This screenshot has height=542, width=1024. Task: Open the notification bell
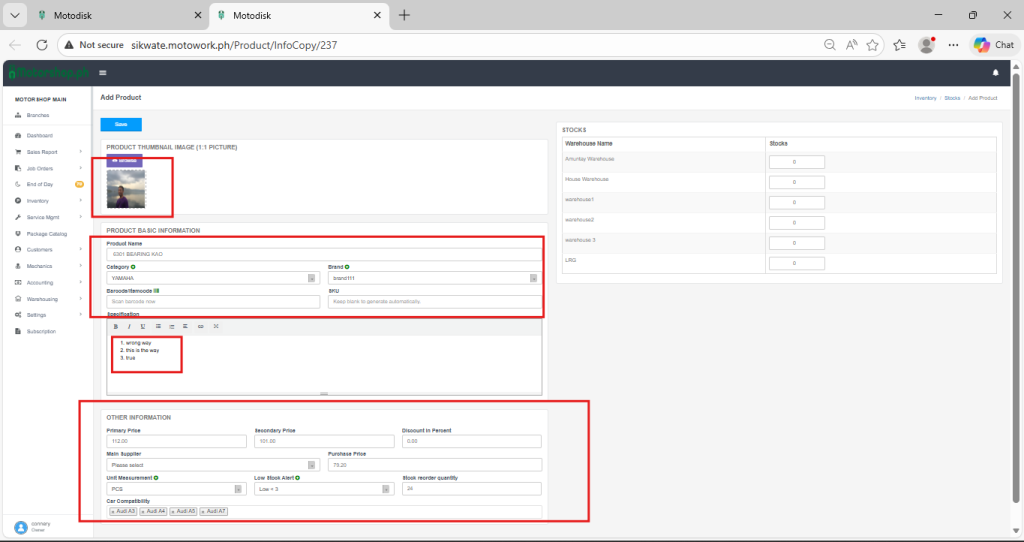995,73
